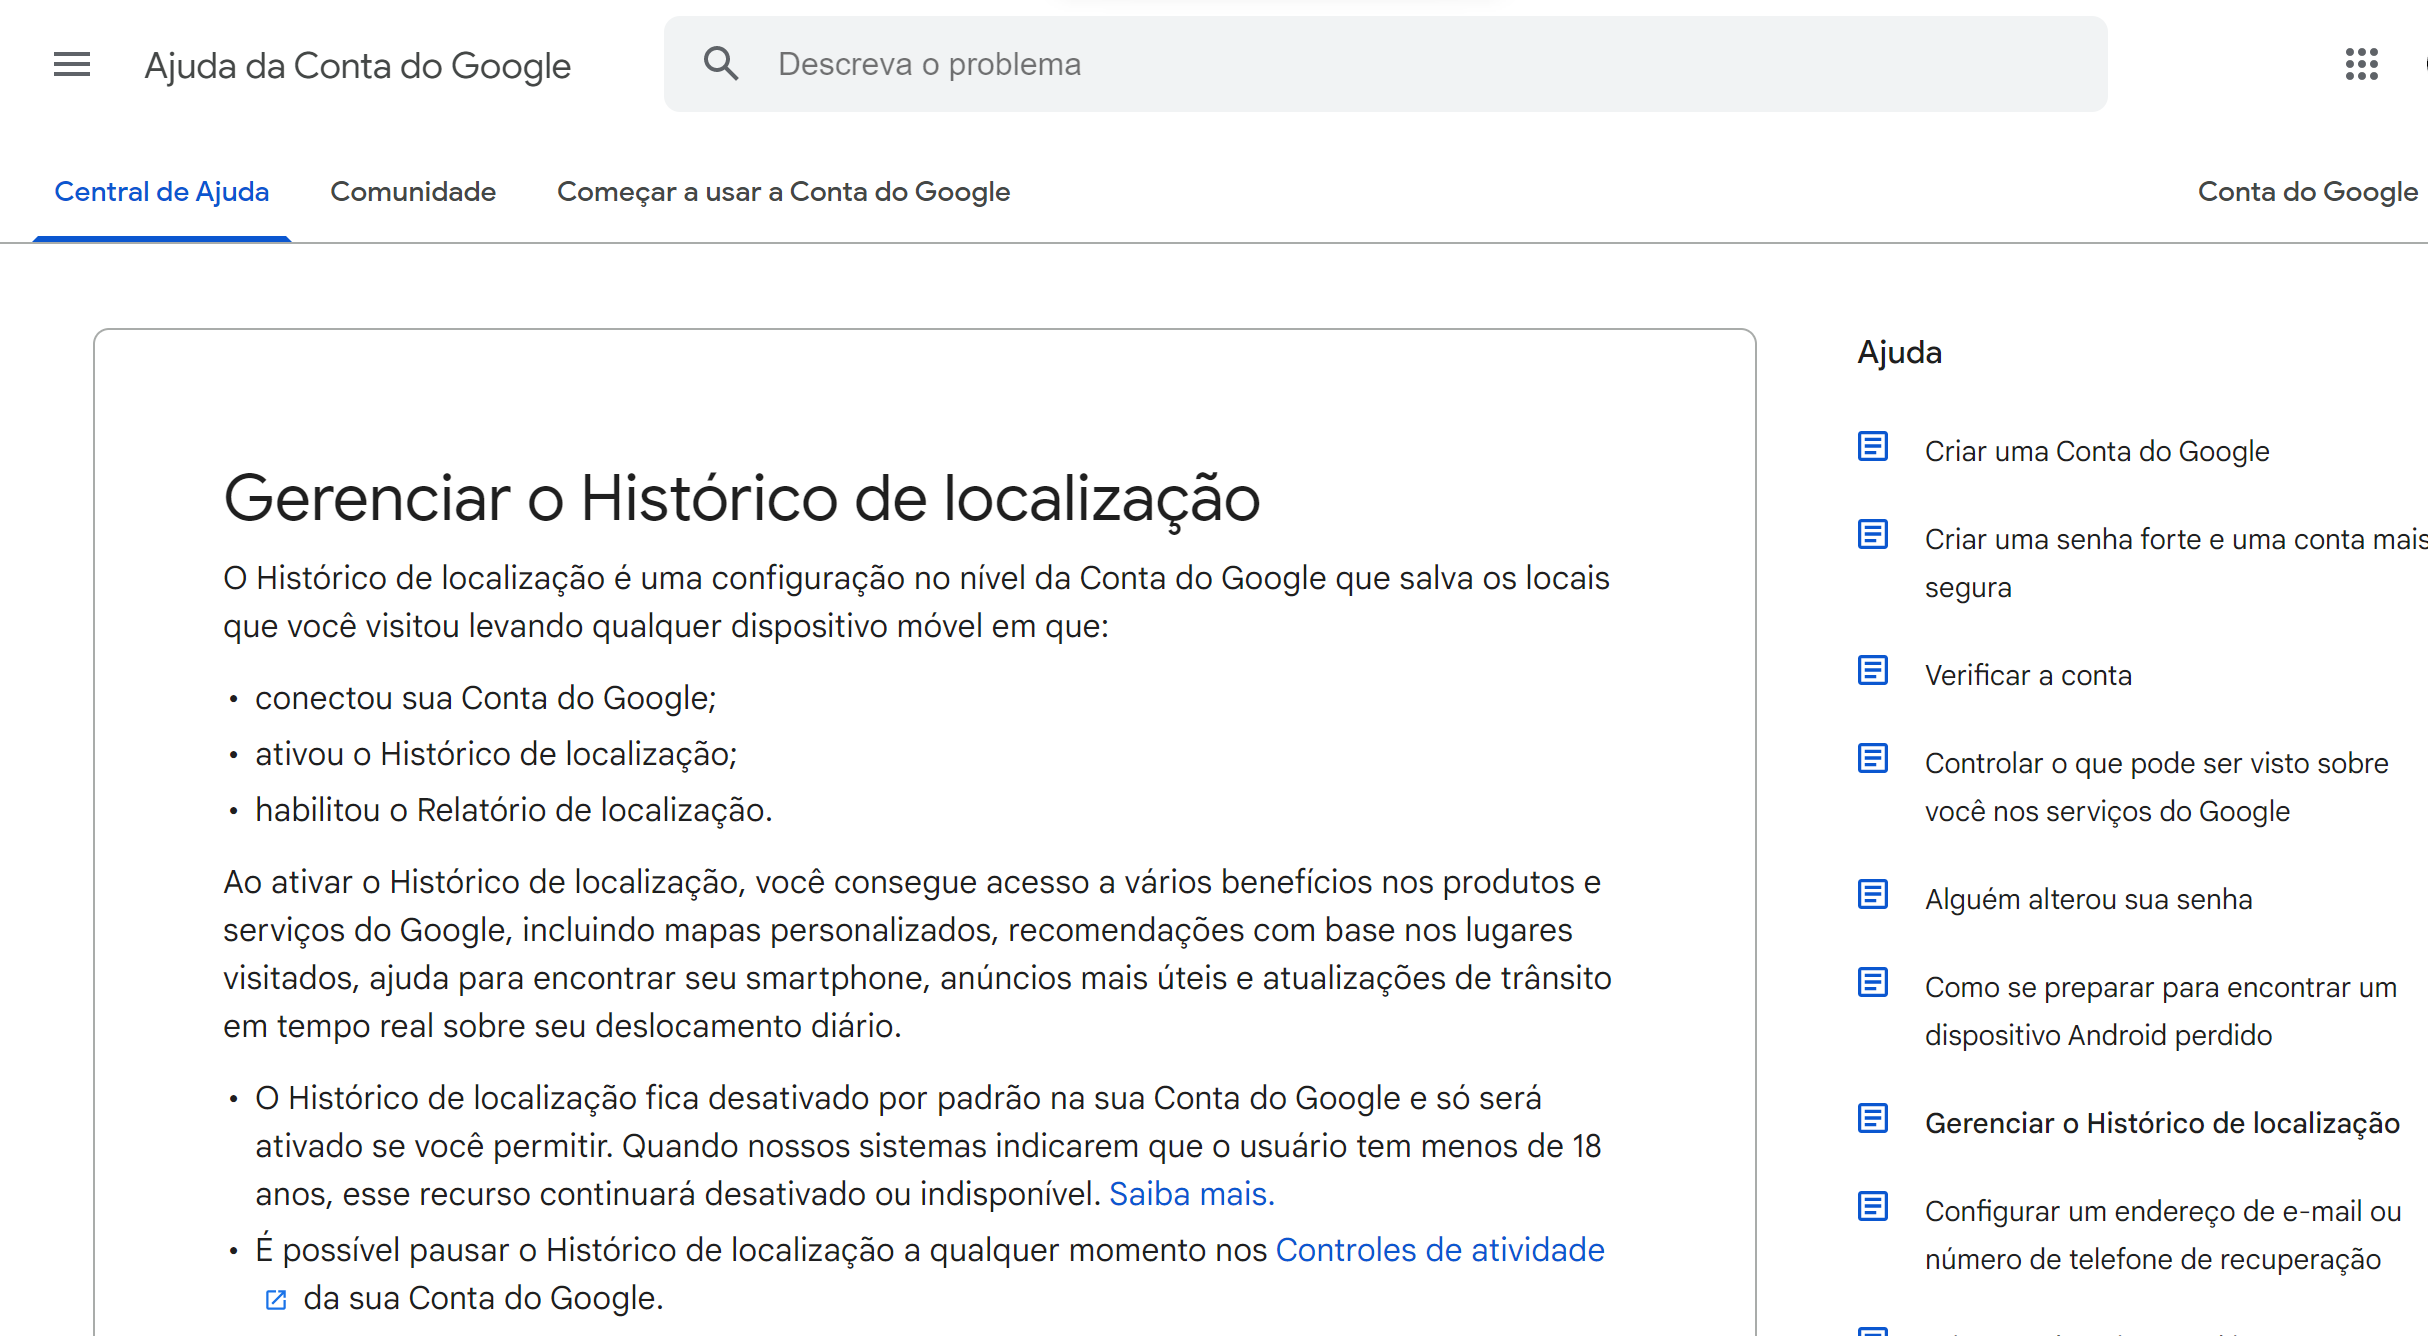Click the search magnifier icon
Image resolution: width=2428 pixels, height=1336 pixels.
pyautogui.click(x=722, y=62)
